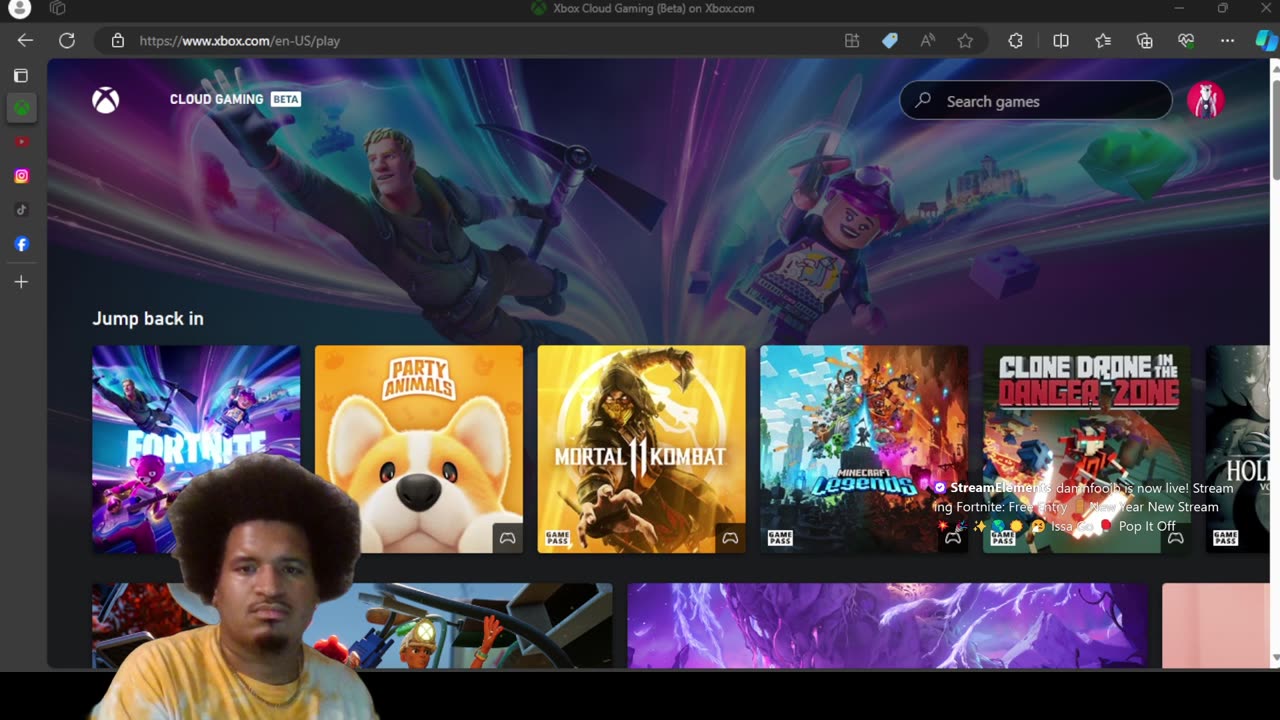
Task: Activate the Read aloud icon
Action: (927, 41)
